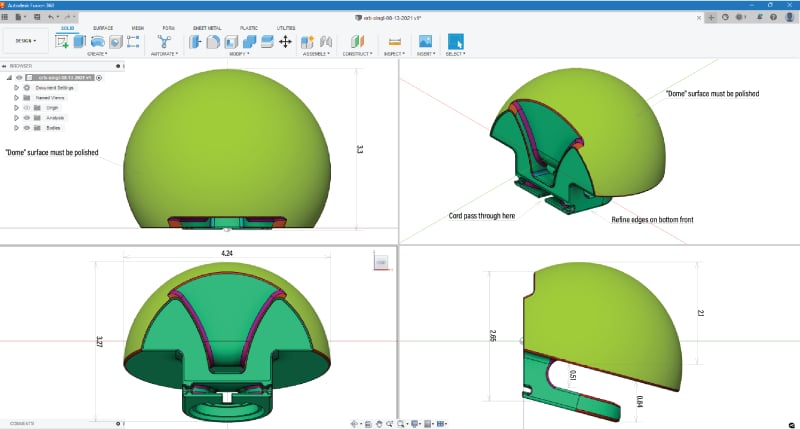Switch to the Solid tab

68,28
